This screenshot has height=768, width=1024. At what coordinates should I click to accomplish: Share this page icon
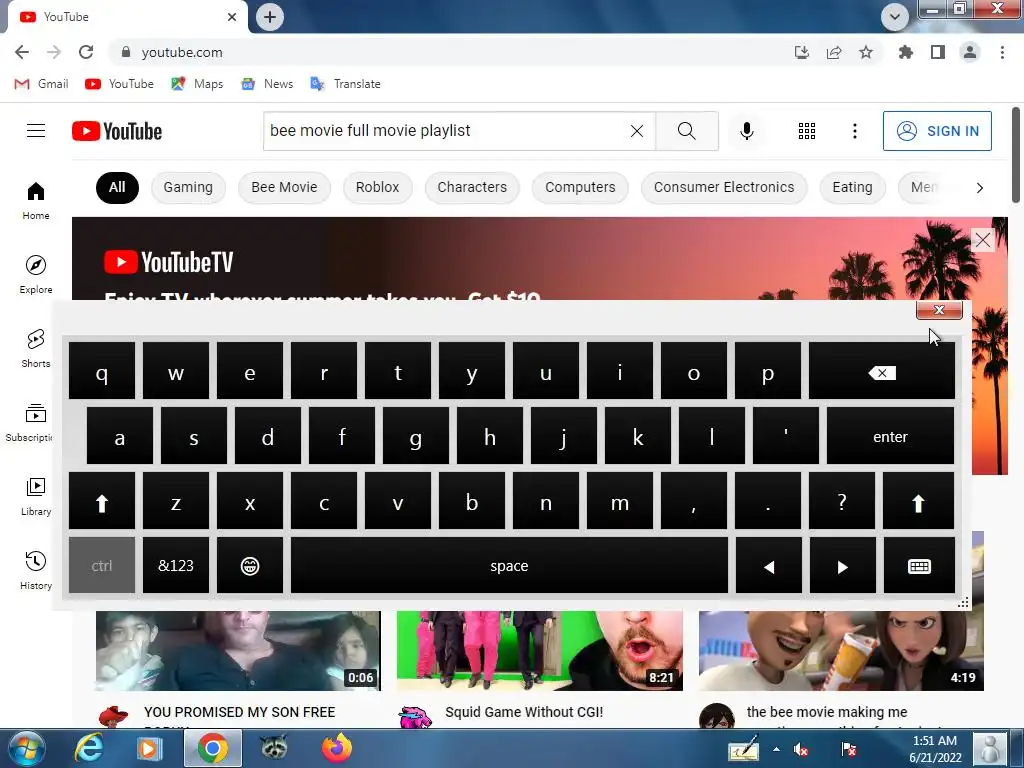[x=833, y=52]
